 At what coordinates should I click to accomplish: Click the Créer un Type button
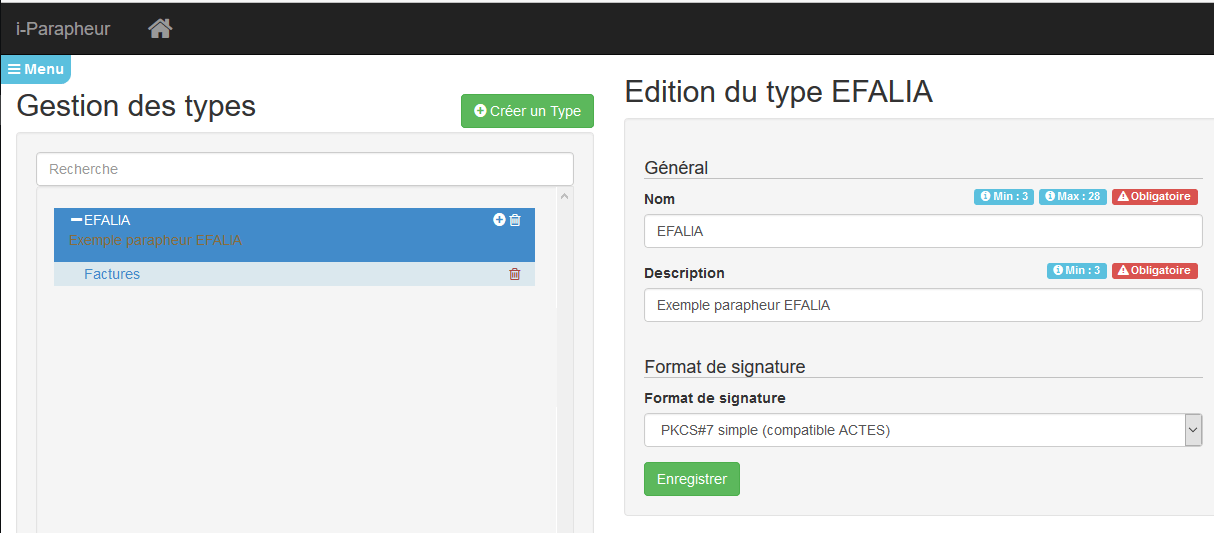point(527,111)
